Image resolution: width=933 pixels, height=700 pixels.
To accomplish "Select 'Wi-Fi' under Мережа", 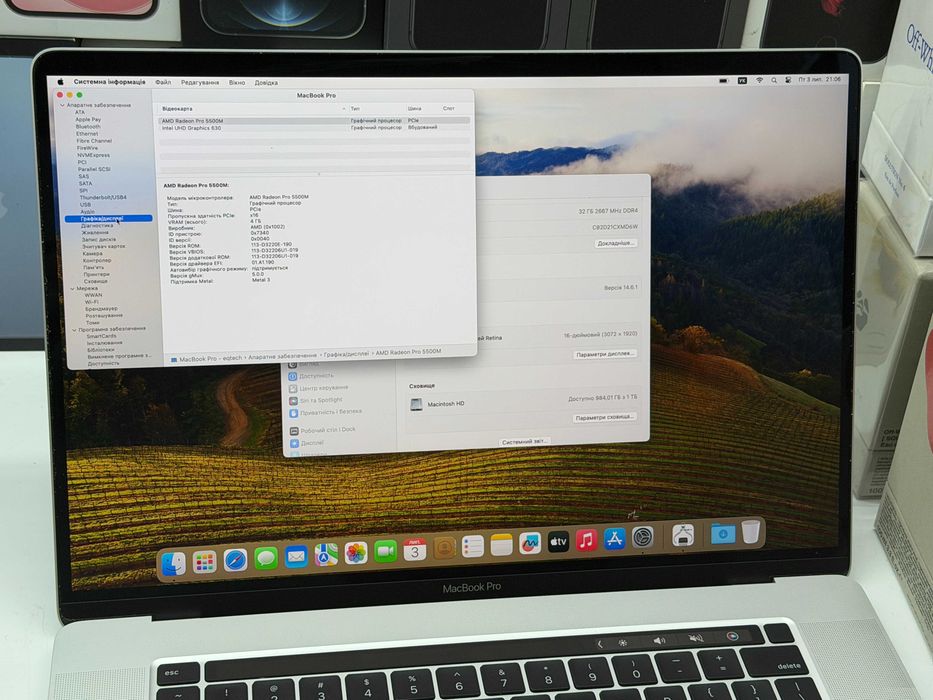I will coord(92,302).
